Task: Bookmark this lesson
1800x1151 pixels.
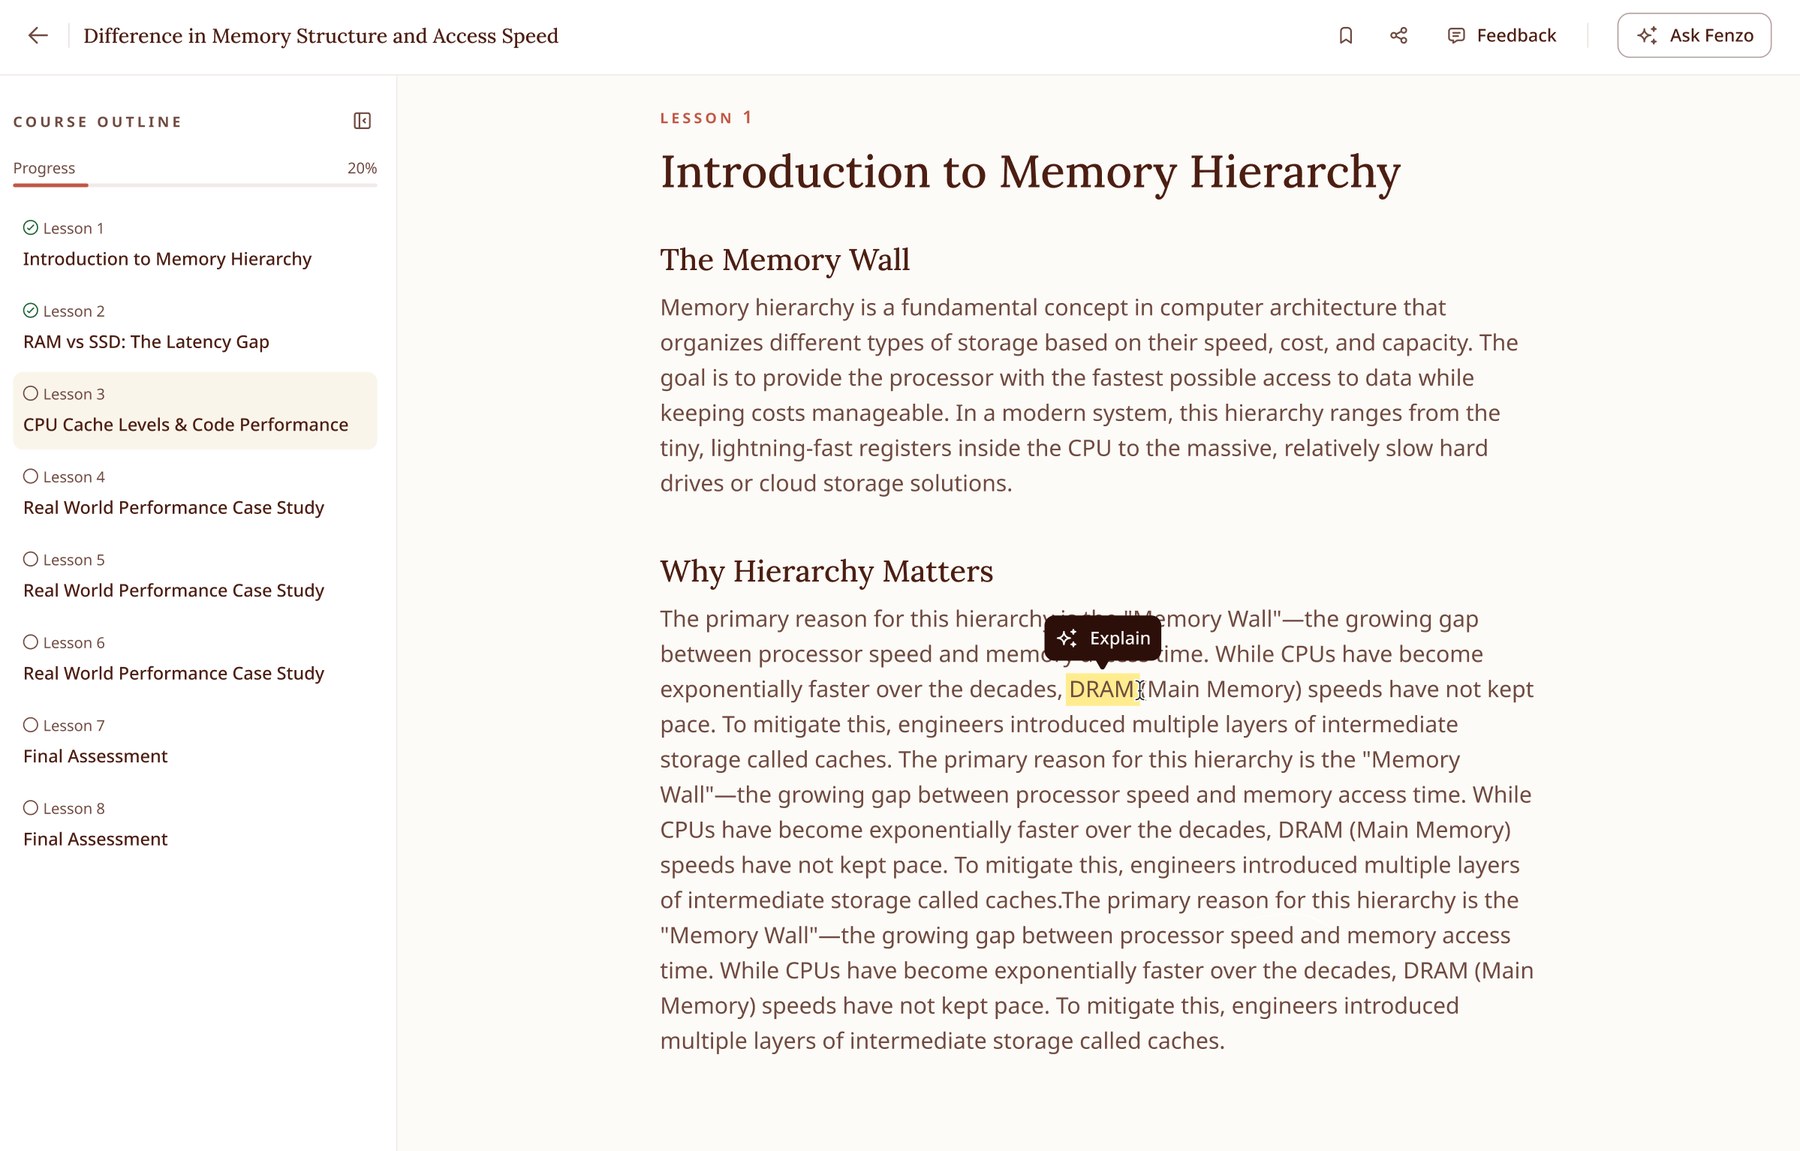Action: pos(1346,36)
